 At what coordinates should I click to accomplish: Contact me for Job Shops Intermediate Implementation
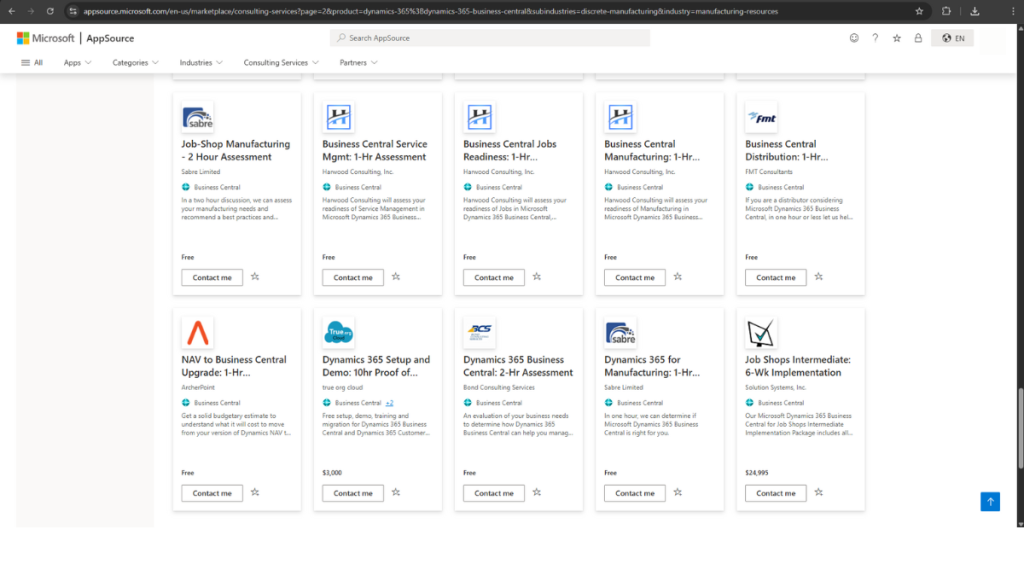[x=776, y=493]
